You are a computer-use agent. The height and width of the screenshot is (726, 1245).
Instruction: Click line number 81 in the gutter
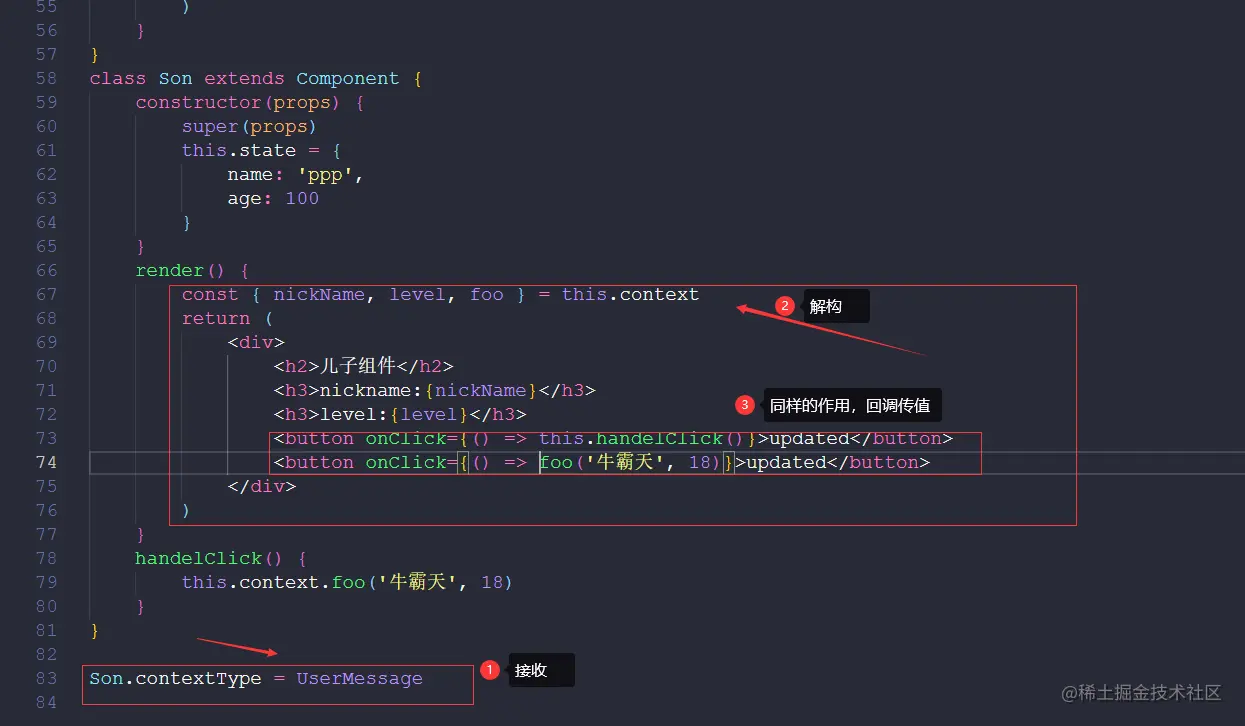coord(46,630)
